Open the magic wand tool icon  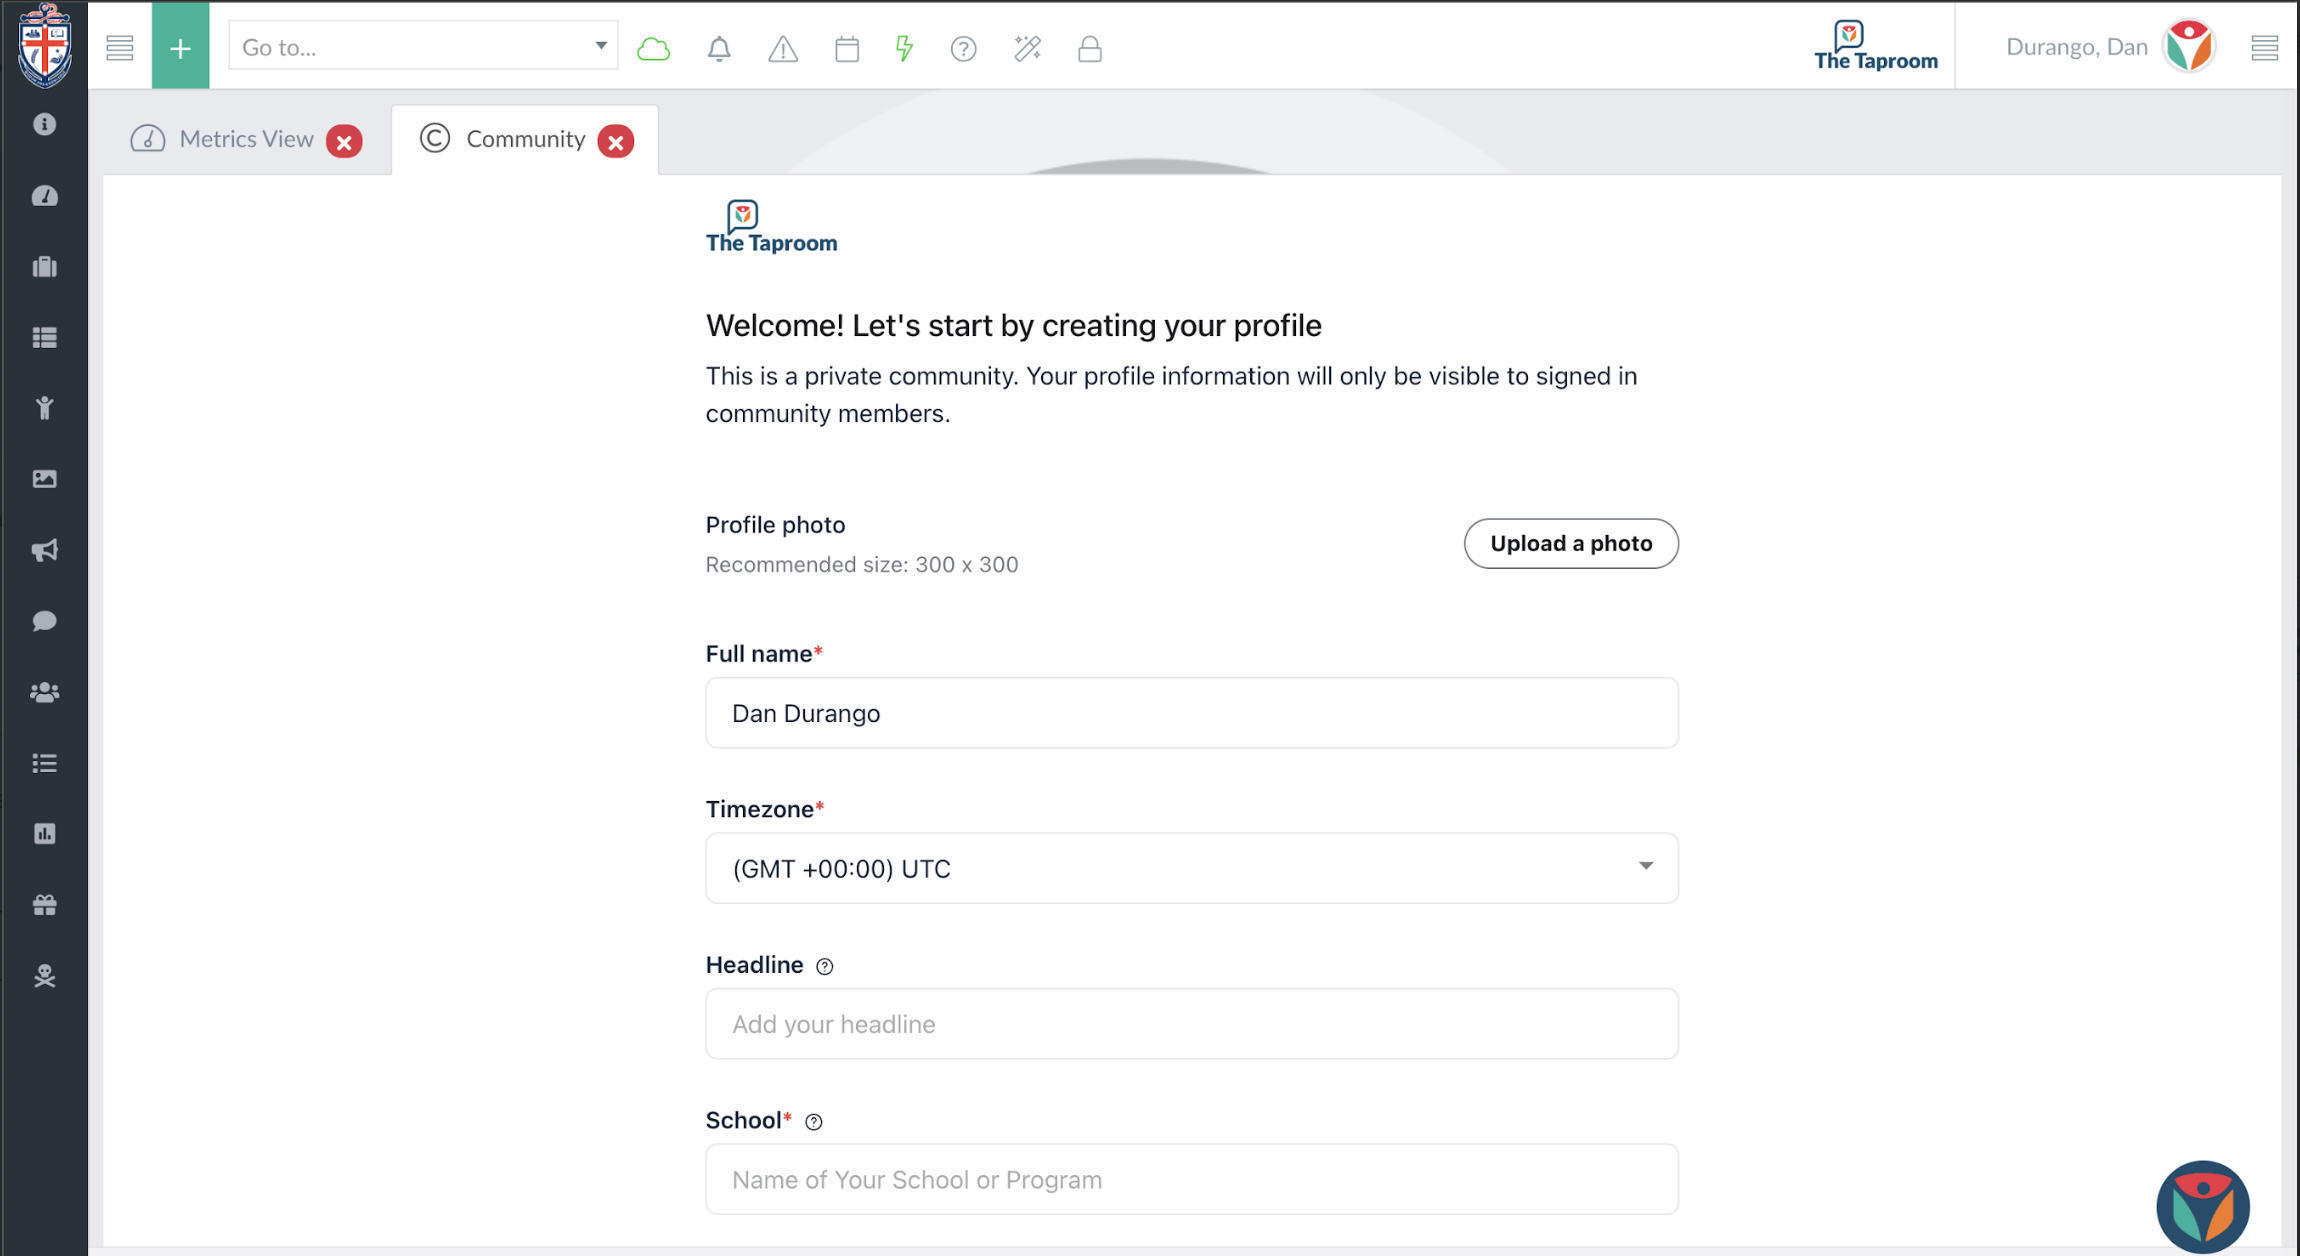point(1027,48)
